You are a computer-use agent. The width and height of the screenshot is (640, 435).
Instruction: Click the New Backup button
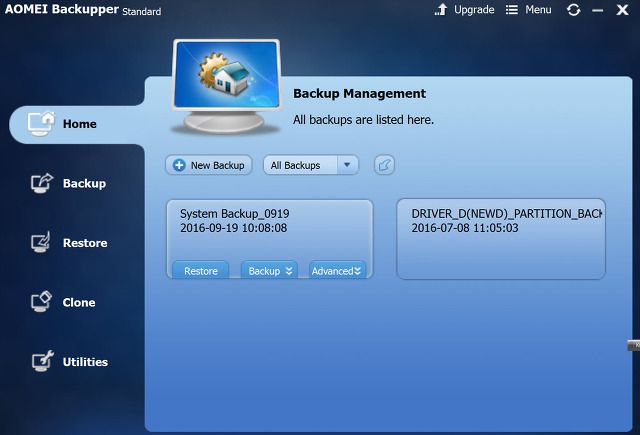(x=209, y=165)
